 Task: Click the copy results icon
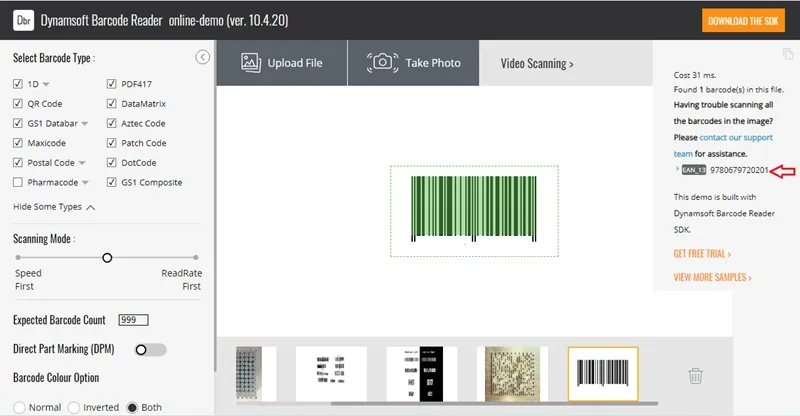tap(788, 54)
